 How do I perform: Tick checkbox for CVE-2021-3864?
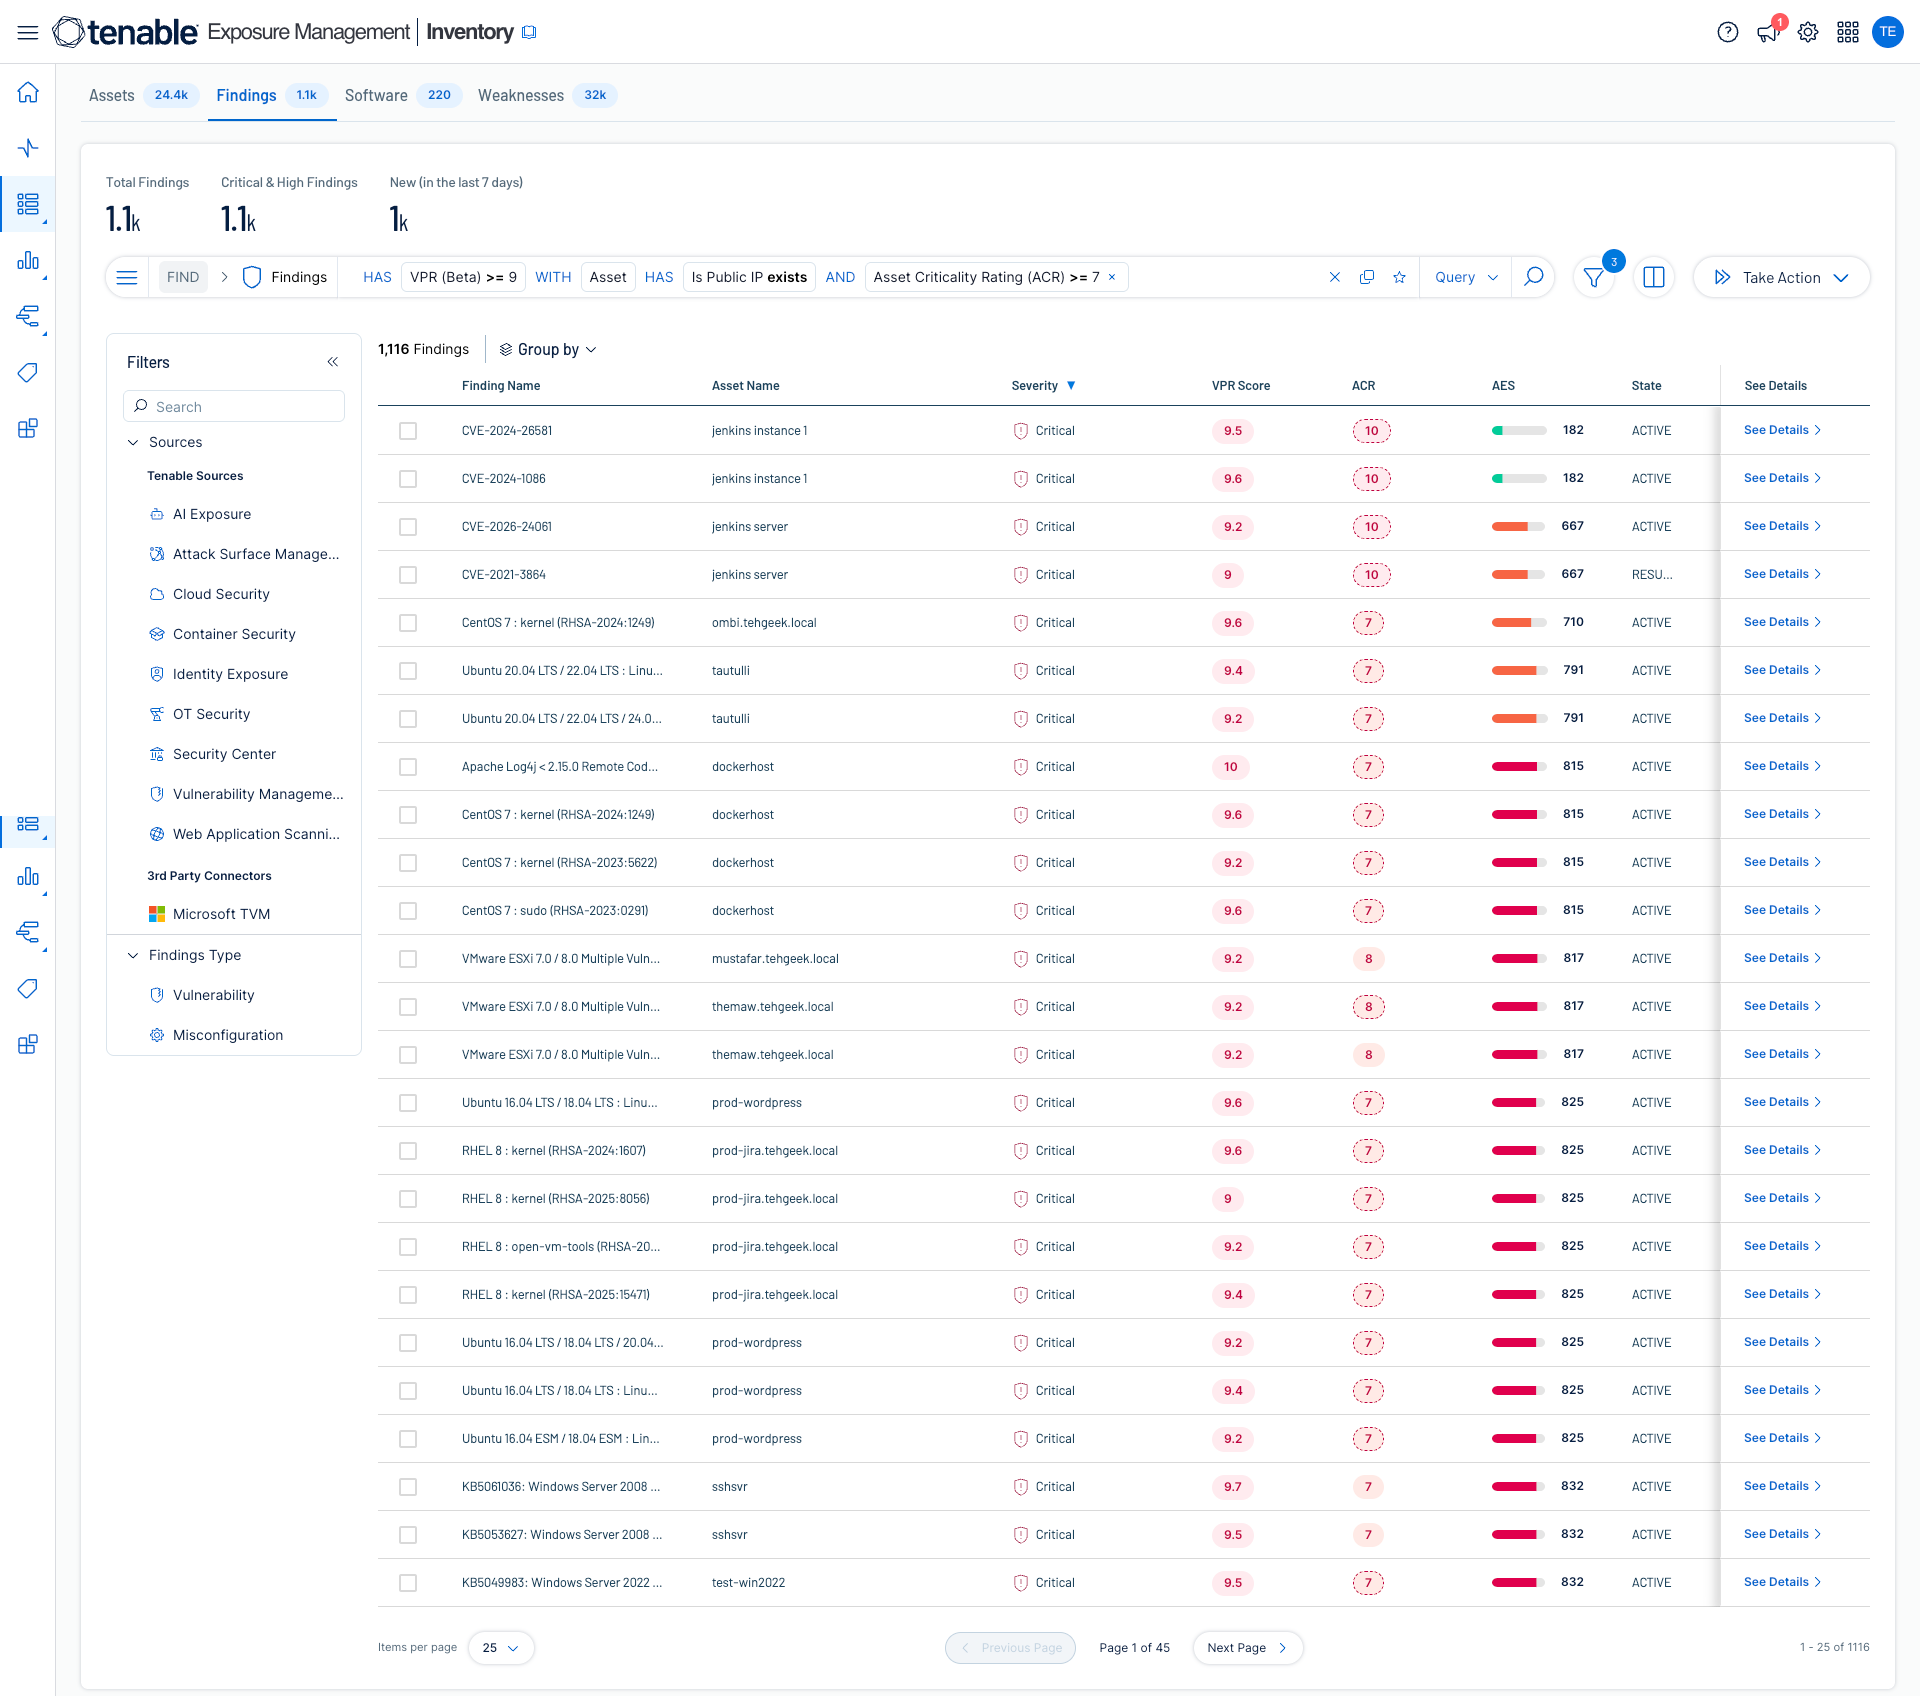coord(408,575)
